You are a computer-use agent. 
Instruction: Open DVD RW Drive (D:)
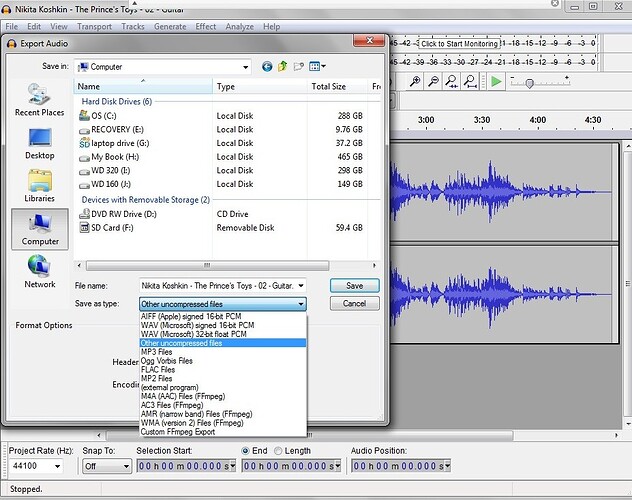pyautogui.click(x=118, y=214)
